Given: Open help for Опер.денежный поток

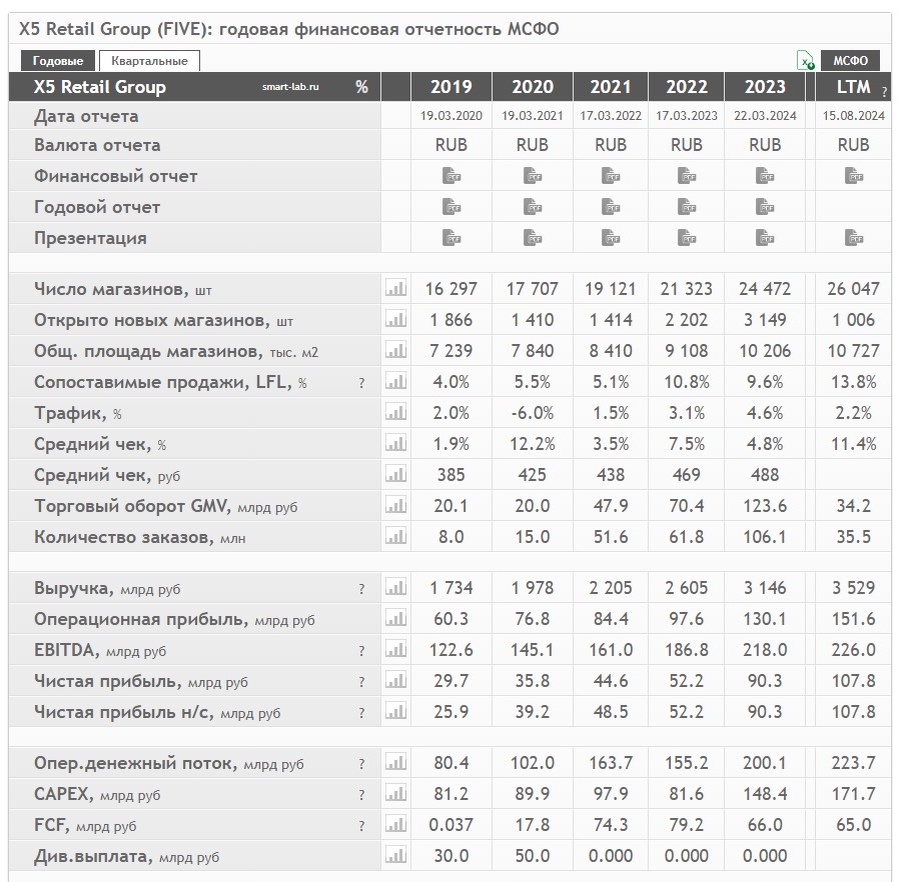Looking at the screenshot, I should coord(362,764).
